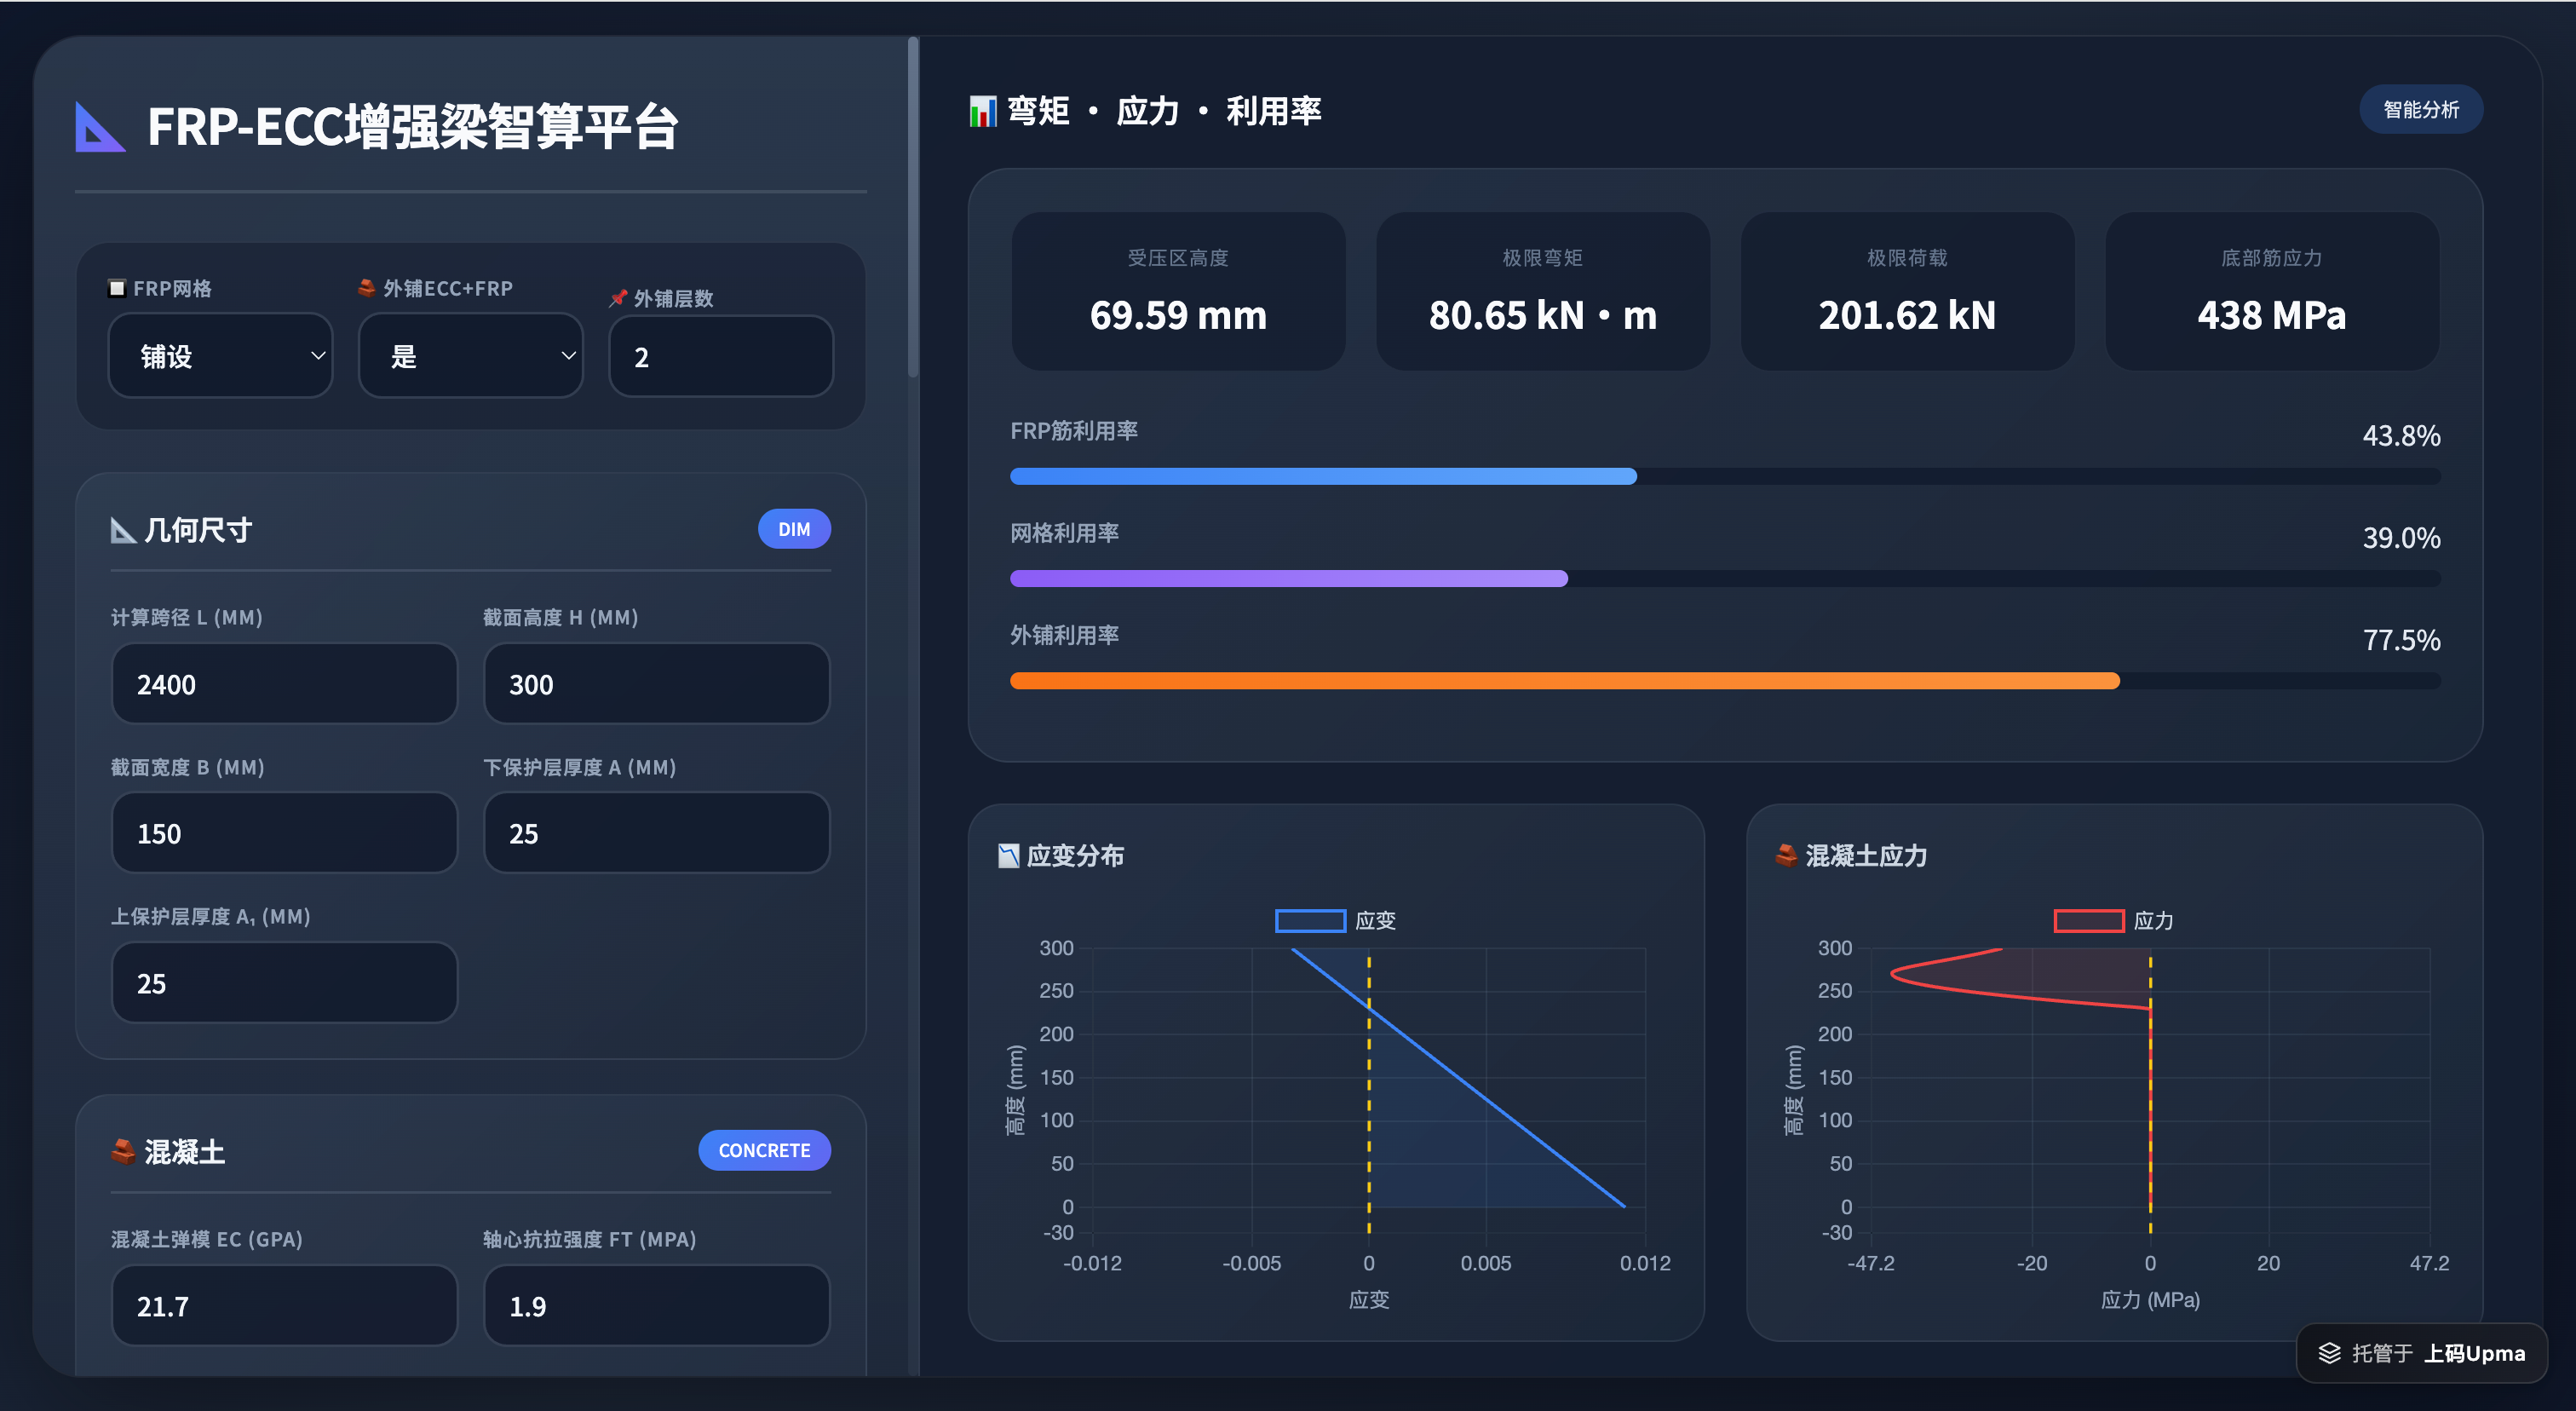The image size is (2576, 1411).
Task: Click the pushpin icon beside 外铺层数
Action: [x=618, y=297]
